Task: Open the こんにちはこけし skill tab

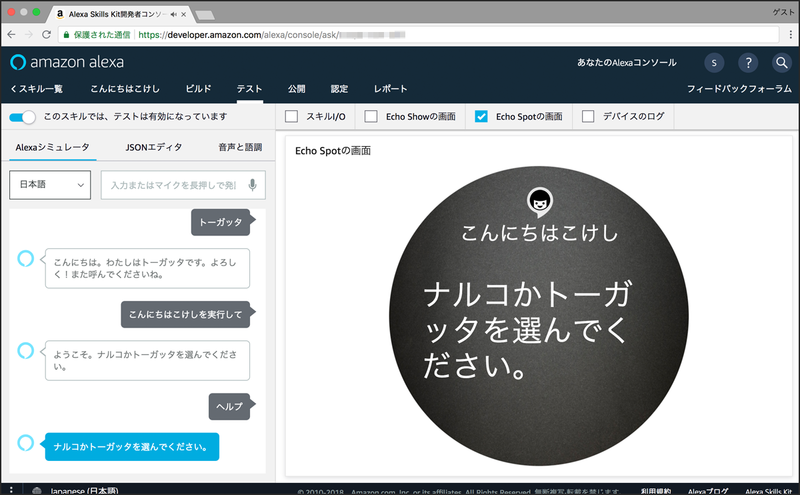Action: click(x=125, y=89)
